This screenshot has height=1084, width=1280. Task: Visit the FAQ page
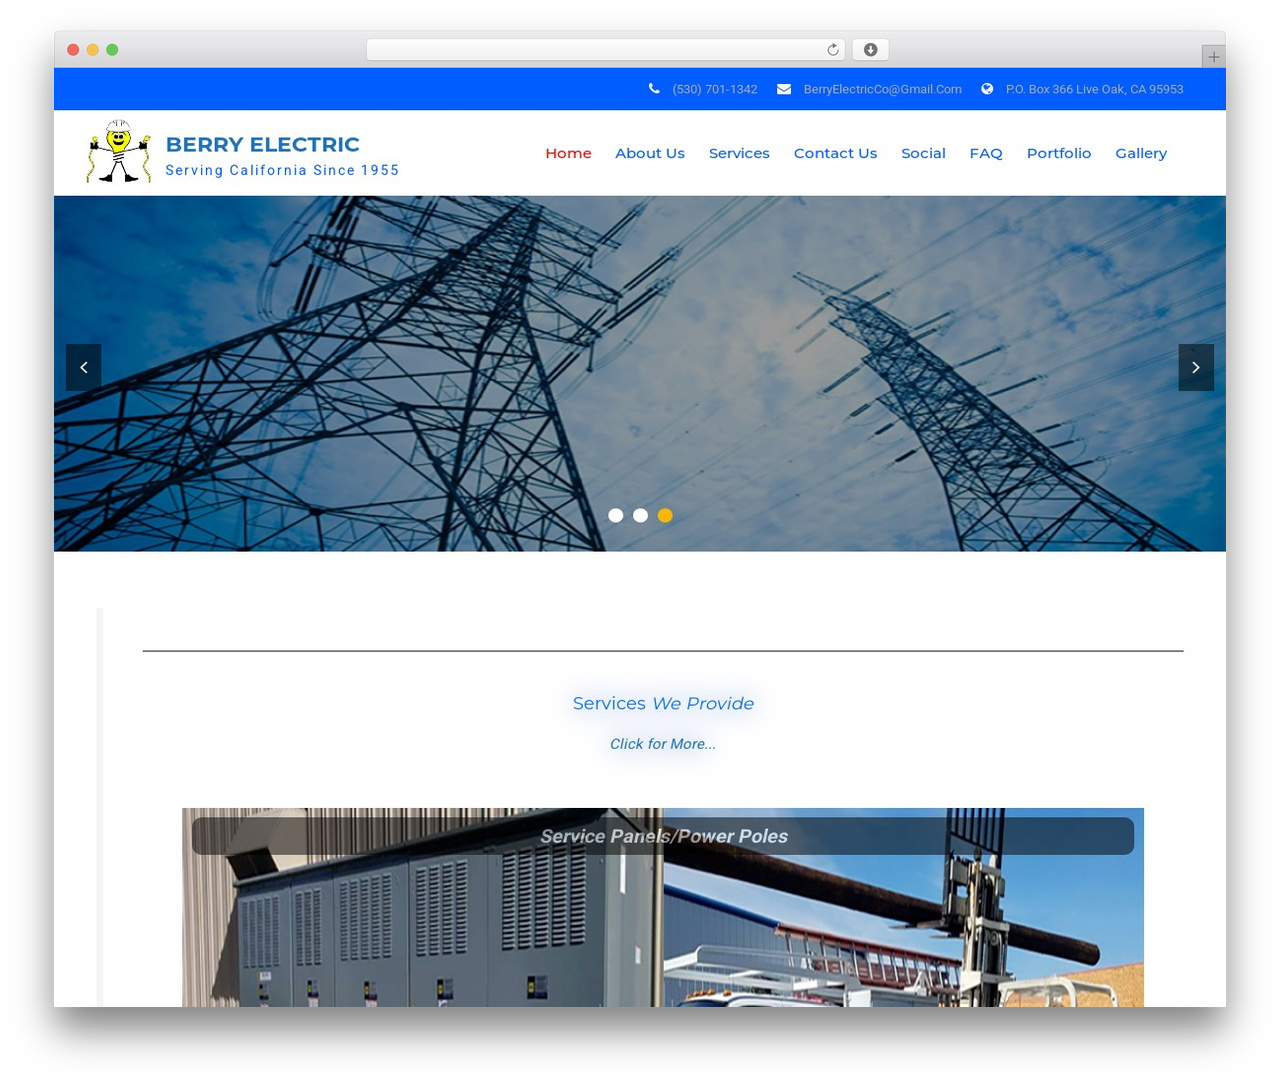986,153
